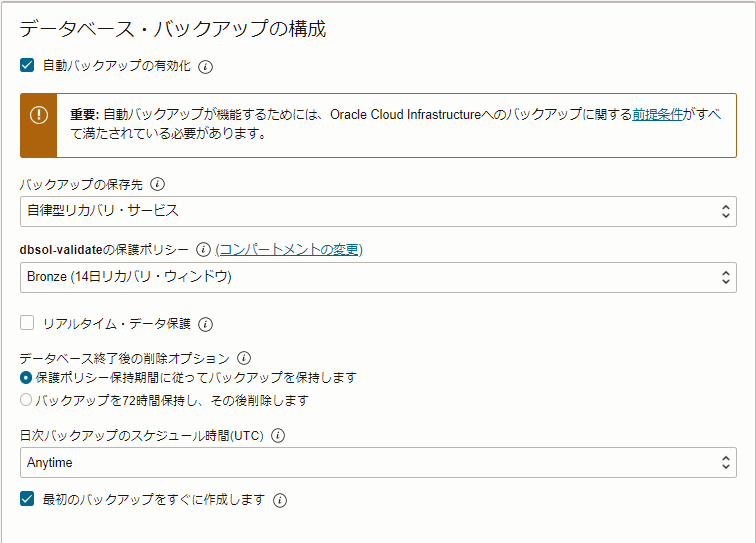Click the データベース・バックアップの構成 heading
Image resolution: width=756 pixels, height=543 pixels.
[x=172, y=29]
